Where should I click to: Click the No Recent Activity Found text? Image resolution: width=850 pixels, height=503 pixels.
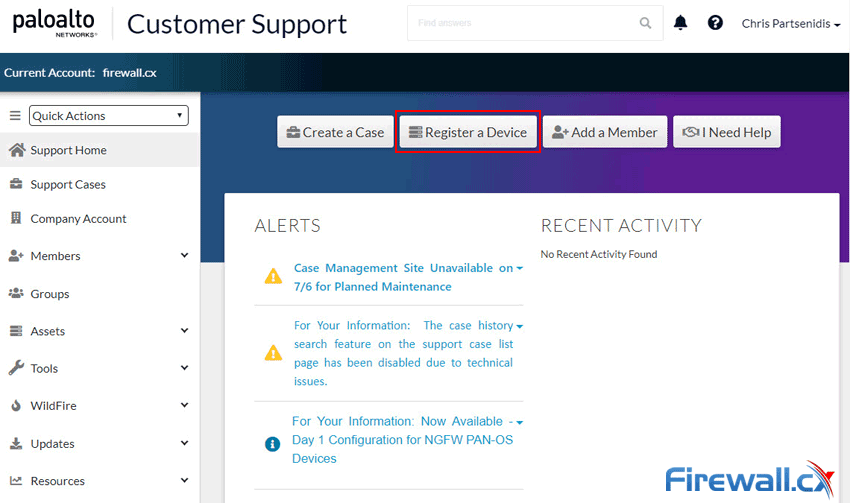(599, 254)
